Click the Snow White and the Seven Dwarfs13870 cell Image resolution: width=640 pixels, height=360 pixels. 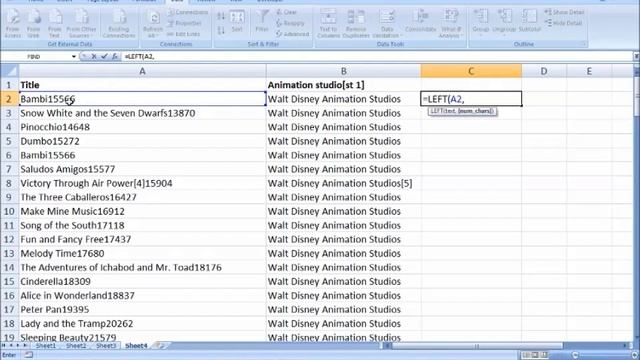142,113
